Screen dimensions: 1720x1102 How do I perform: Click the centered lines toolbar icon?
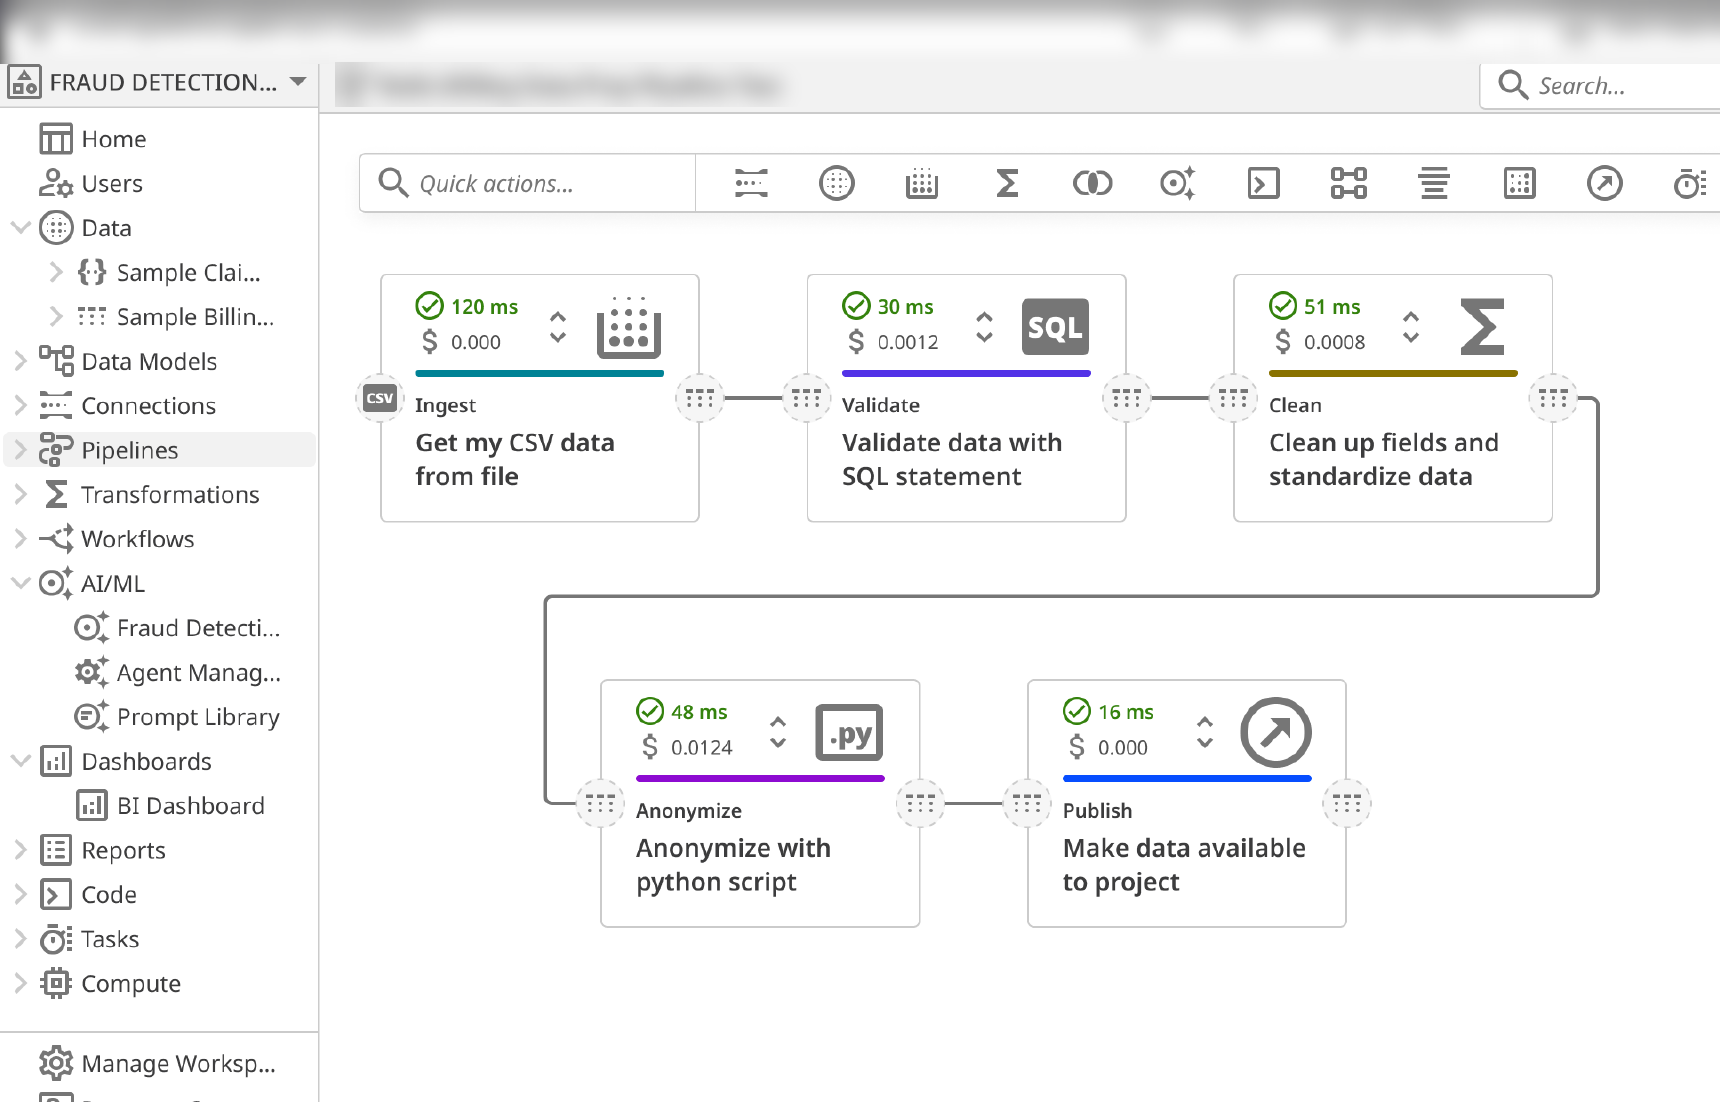[x=1434, y=183]
